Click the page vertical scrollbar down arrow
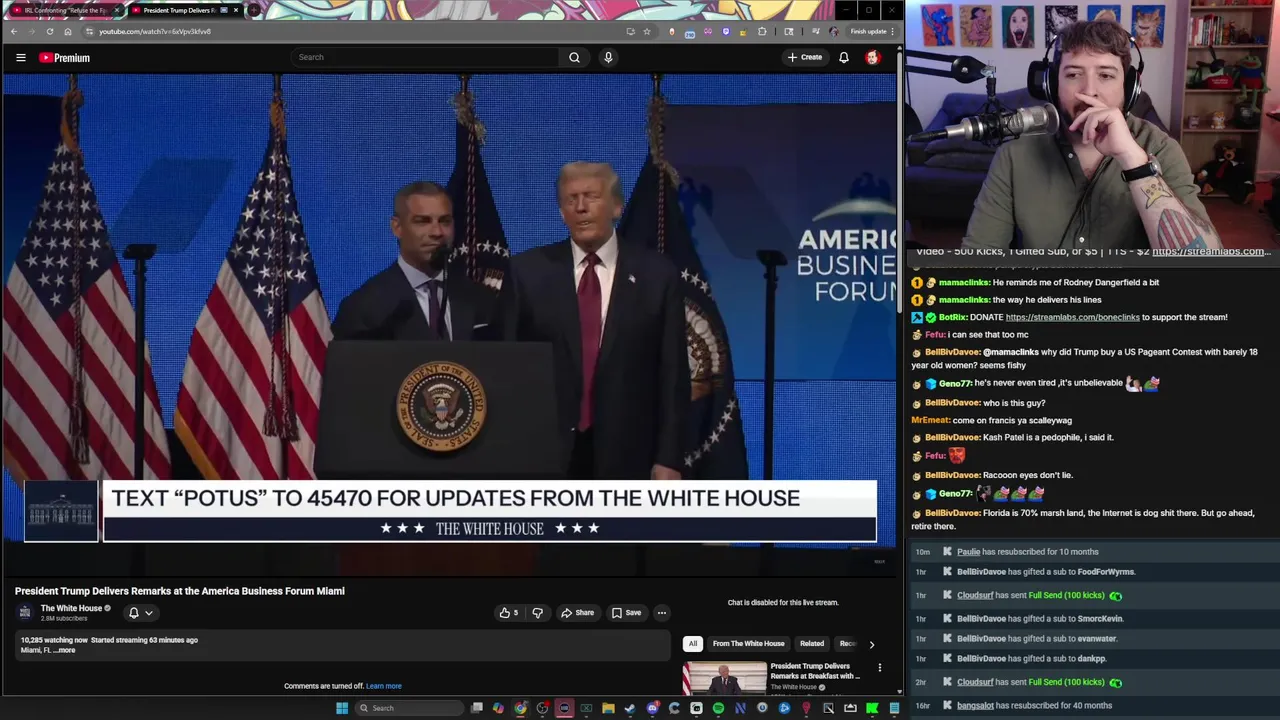The height and width of the screenshot is (720, 1280). pos(899,691)
